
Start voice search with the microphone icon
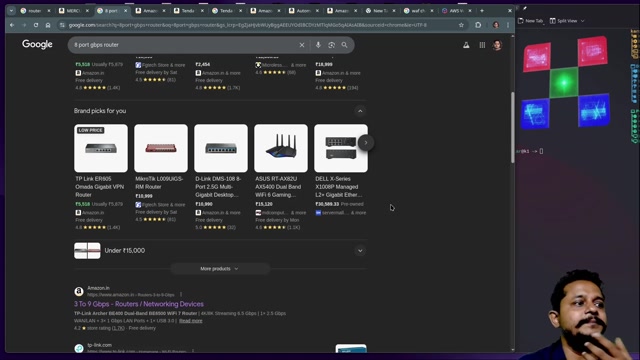(x=318, y=45)
